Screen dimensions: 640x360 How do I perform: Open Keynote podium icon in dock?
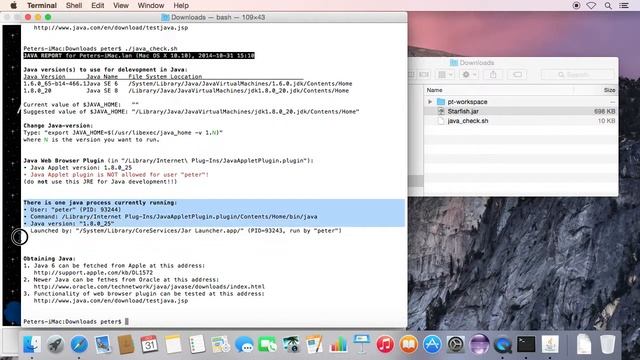tap(362, 344)
